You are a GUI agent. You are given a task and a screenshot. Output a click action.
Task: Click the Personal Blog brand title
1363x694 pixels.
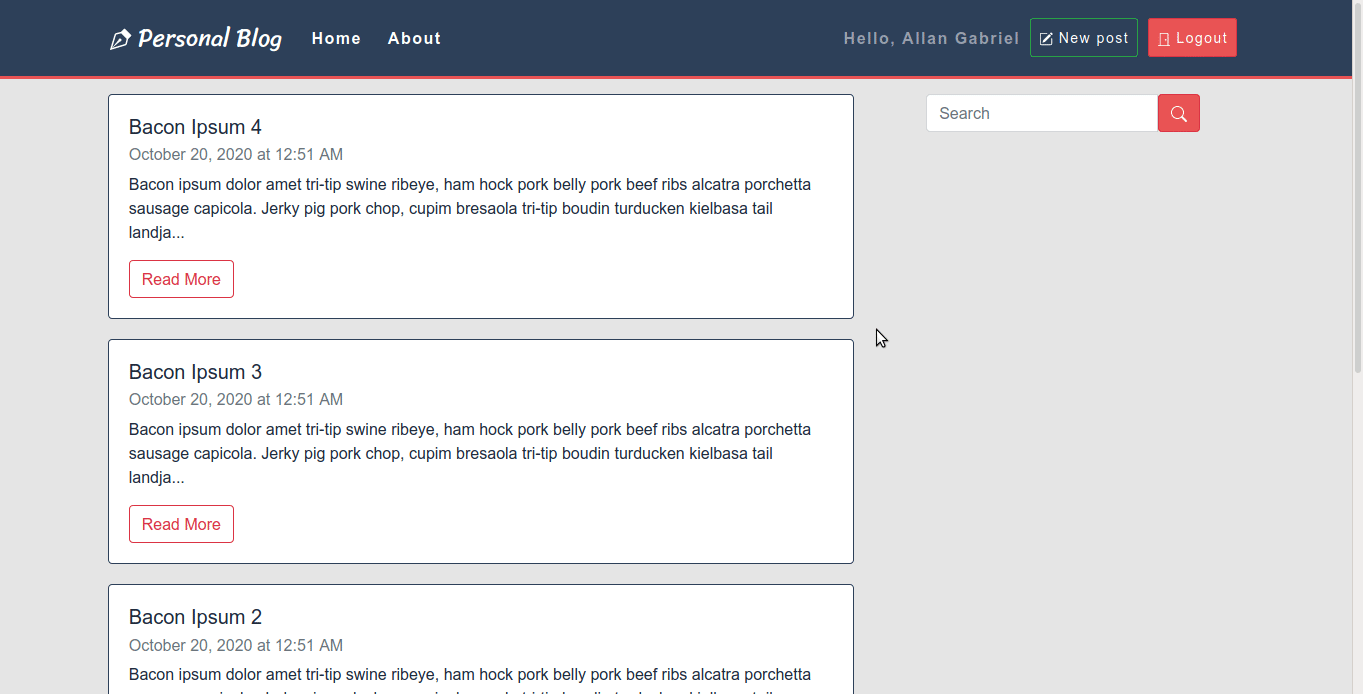tap(209, 39)
